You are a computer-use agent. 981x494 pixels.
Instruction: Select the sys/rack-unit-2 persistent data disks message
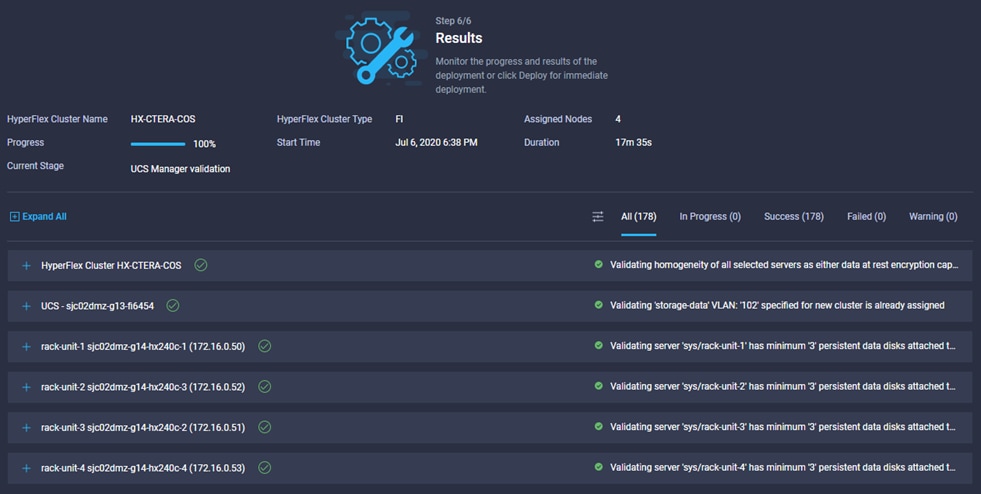(x=783, y=386)
